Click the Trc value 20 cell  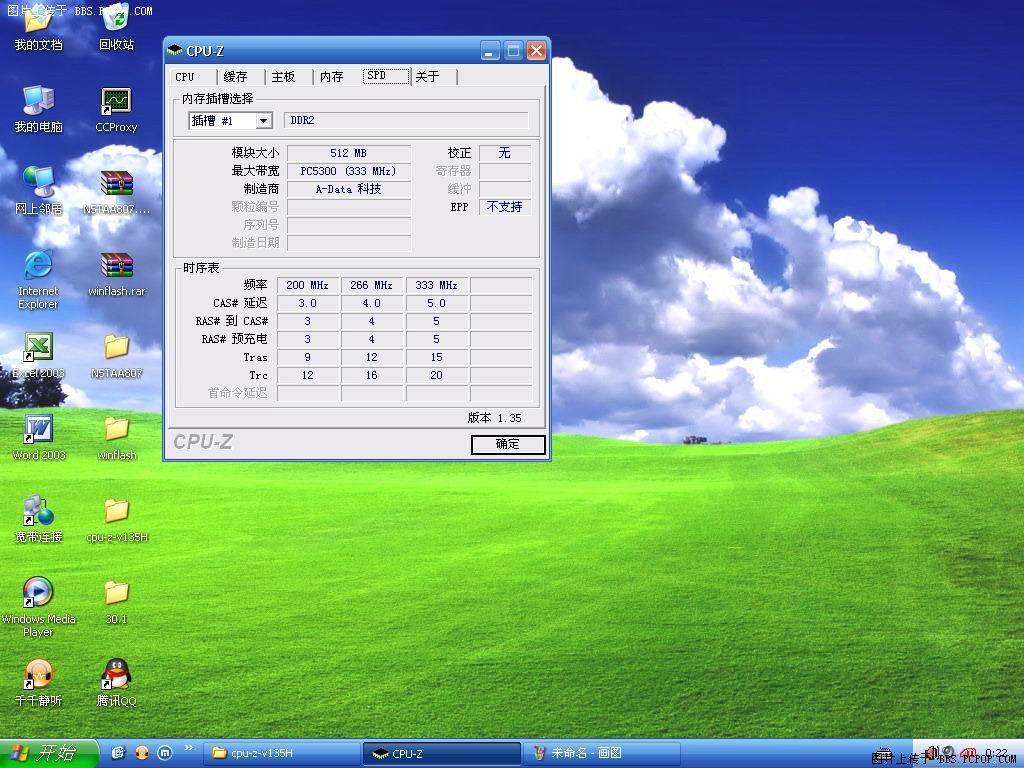point(436,375)
